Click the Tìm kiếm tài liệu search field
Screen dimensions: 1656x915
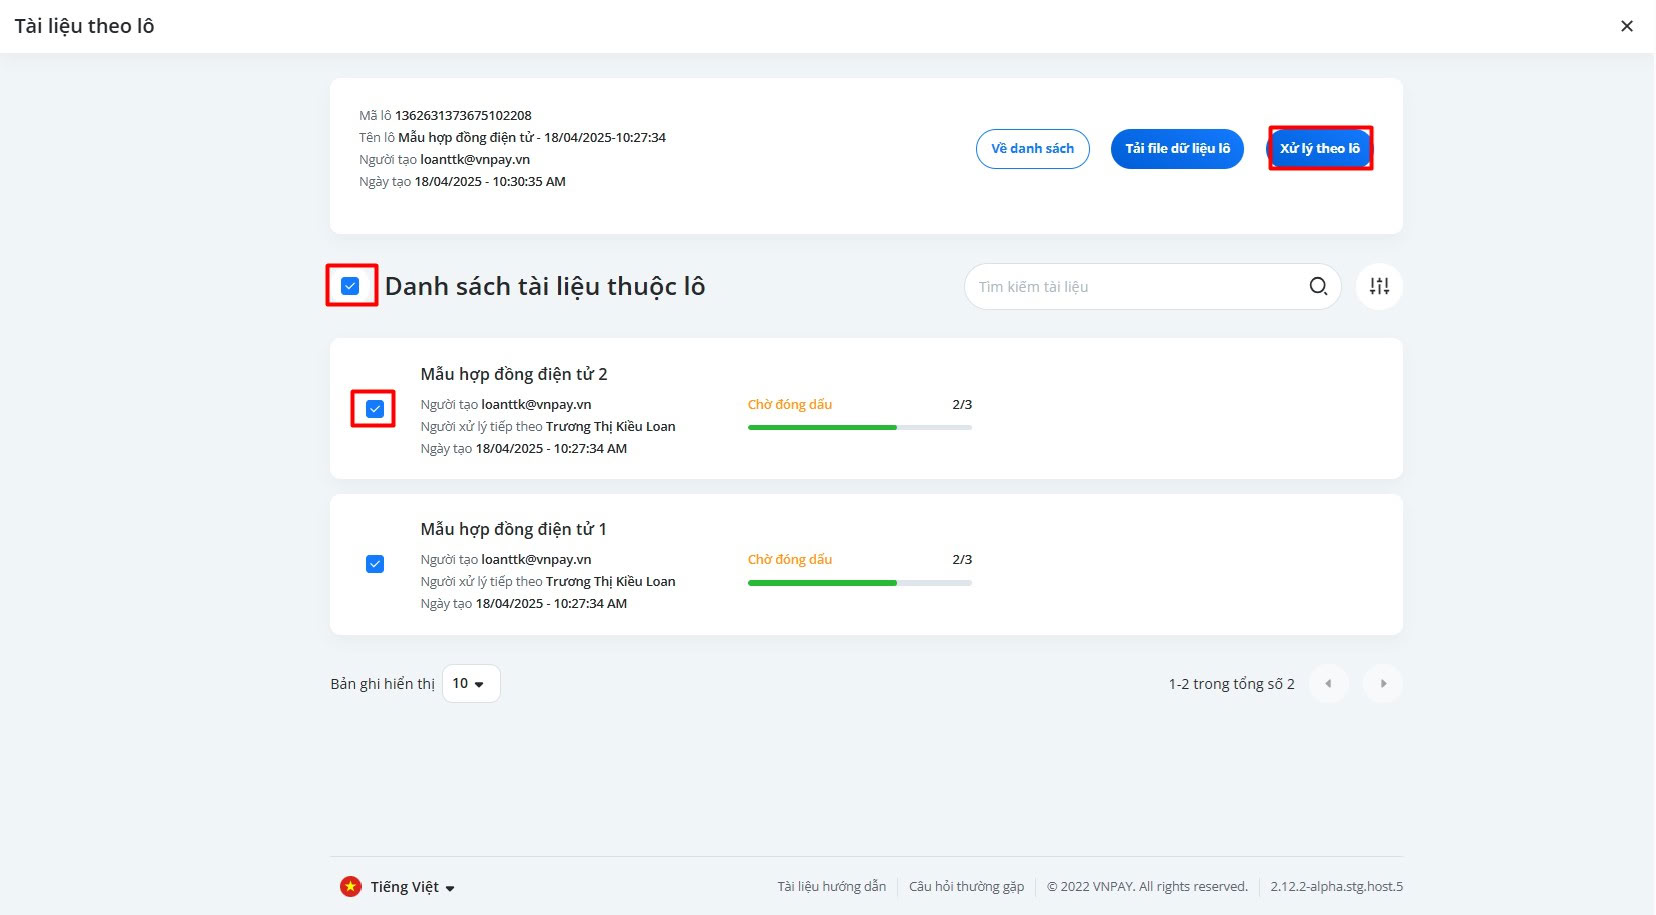pos(1135,287)
